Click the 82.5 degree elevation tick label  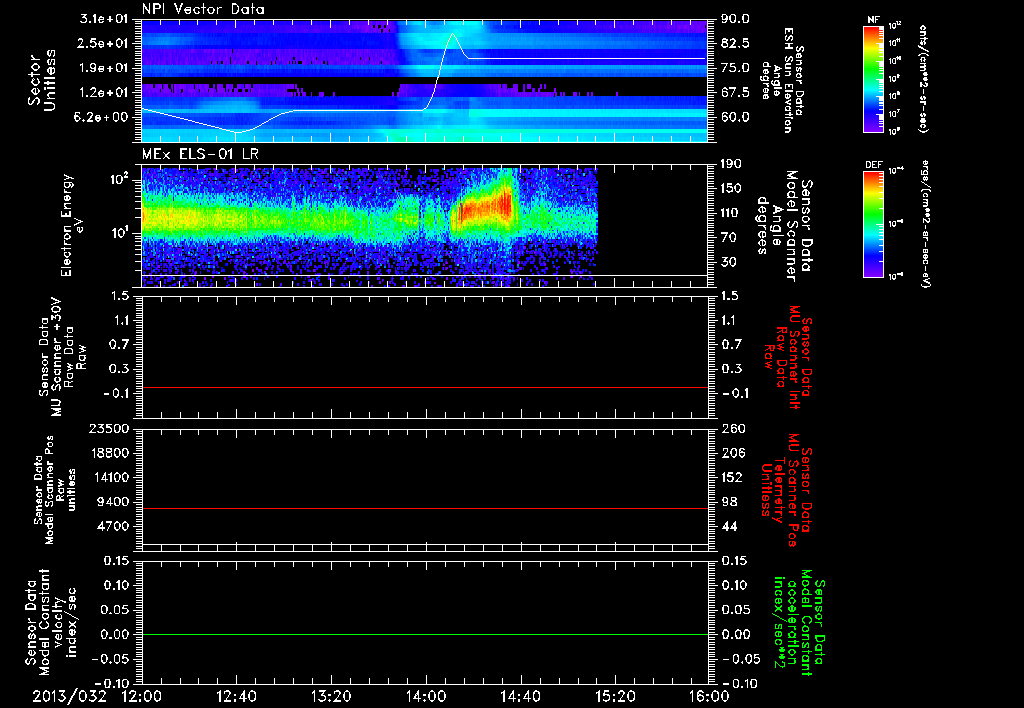(x=735, y=43)
